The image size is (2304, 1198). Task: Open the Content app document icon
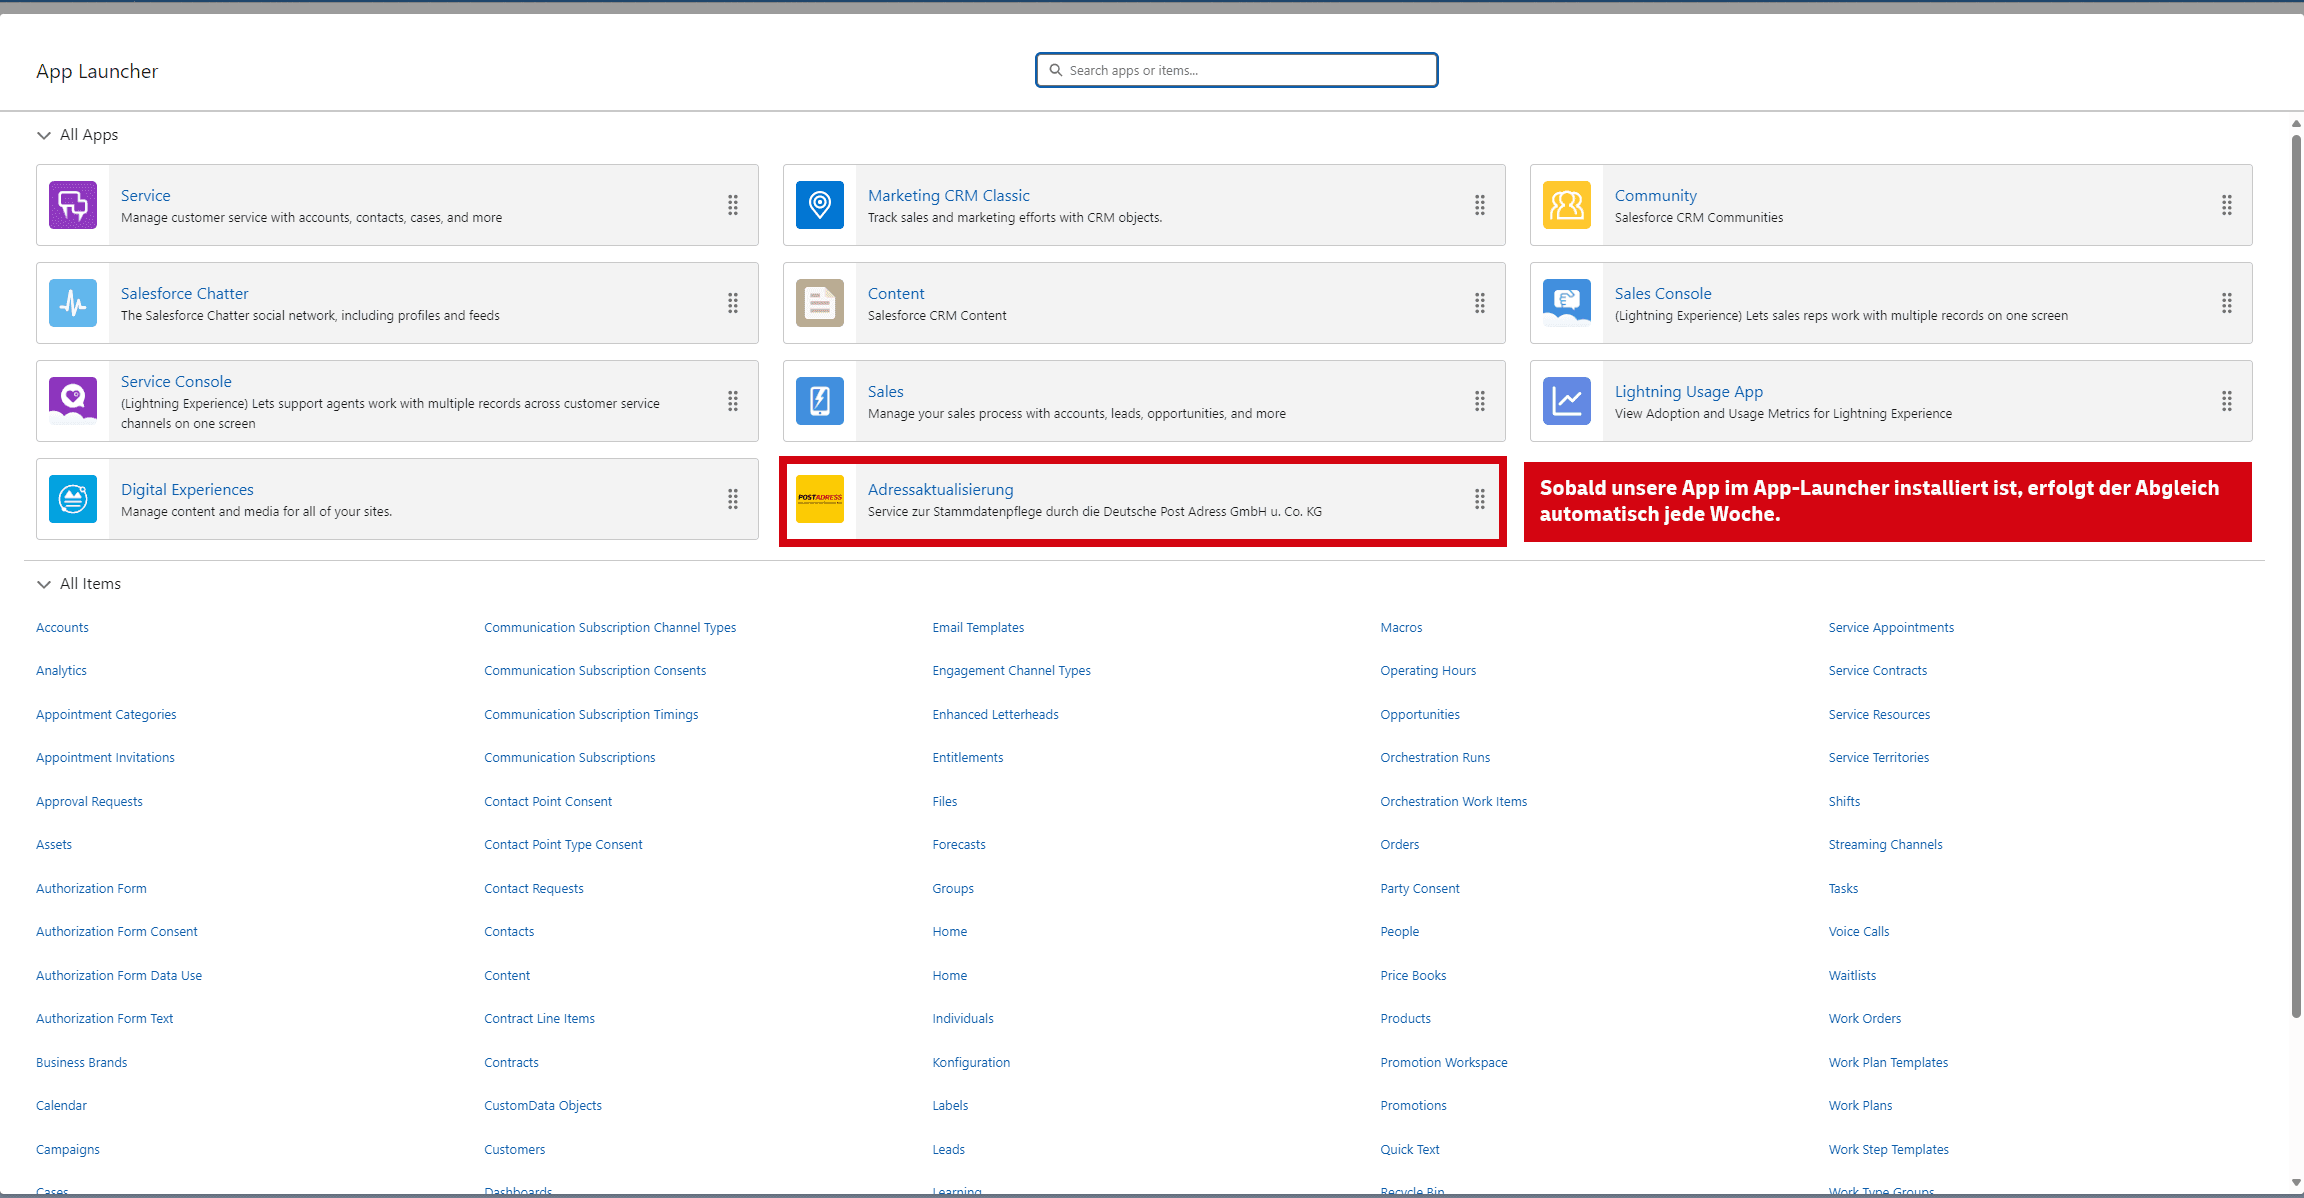pyautogui.click(x=820, y=303)
